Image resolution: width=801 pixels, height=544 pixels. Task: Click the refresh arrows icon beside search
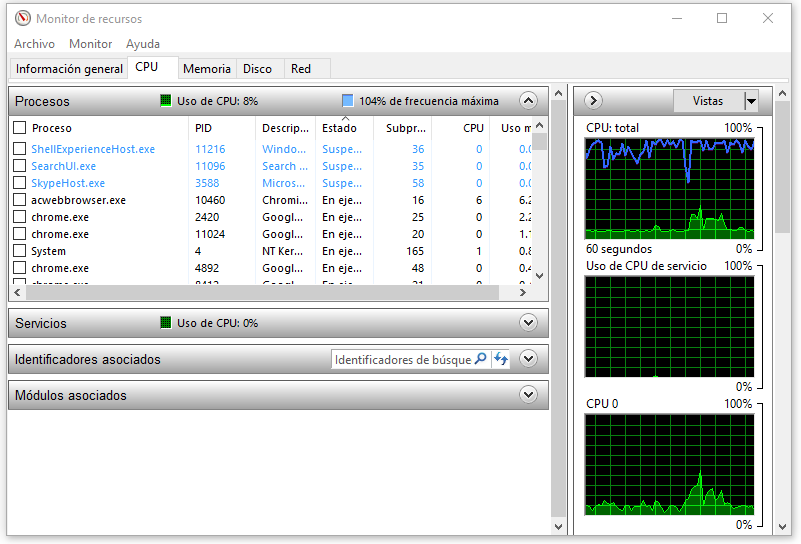click(x=501, y=359)
